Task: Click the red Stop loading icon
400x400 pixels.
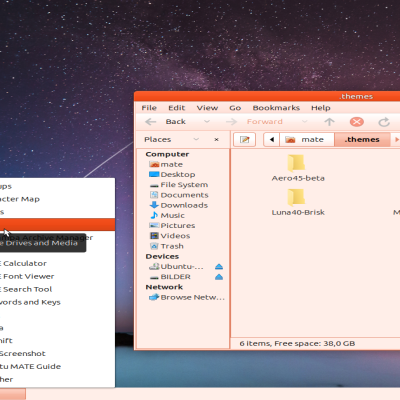Action: point(357,122)
